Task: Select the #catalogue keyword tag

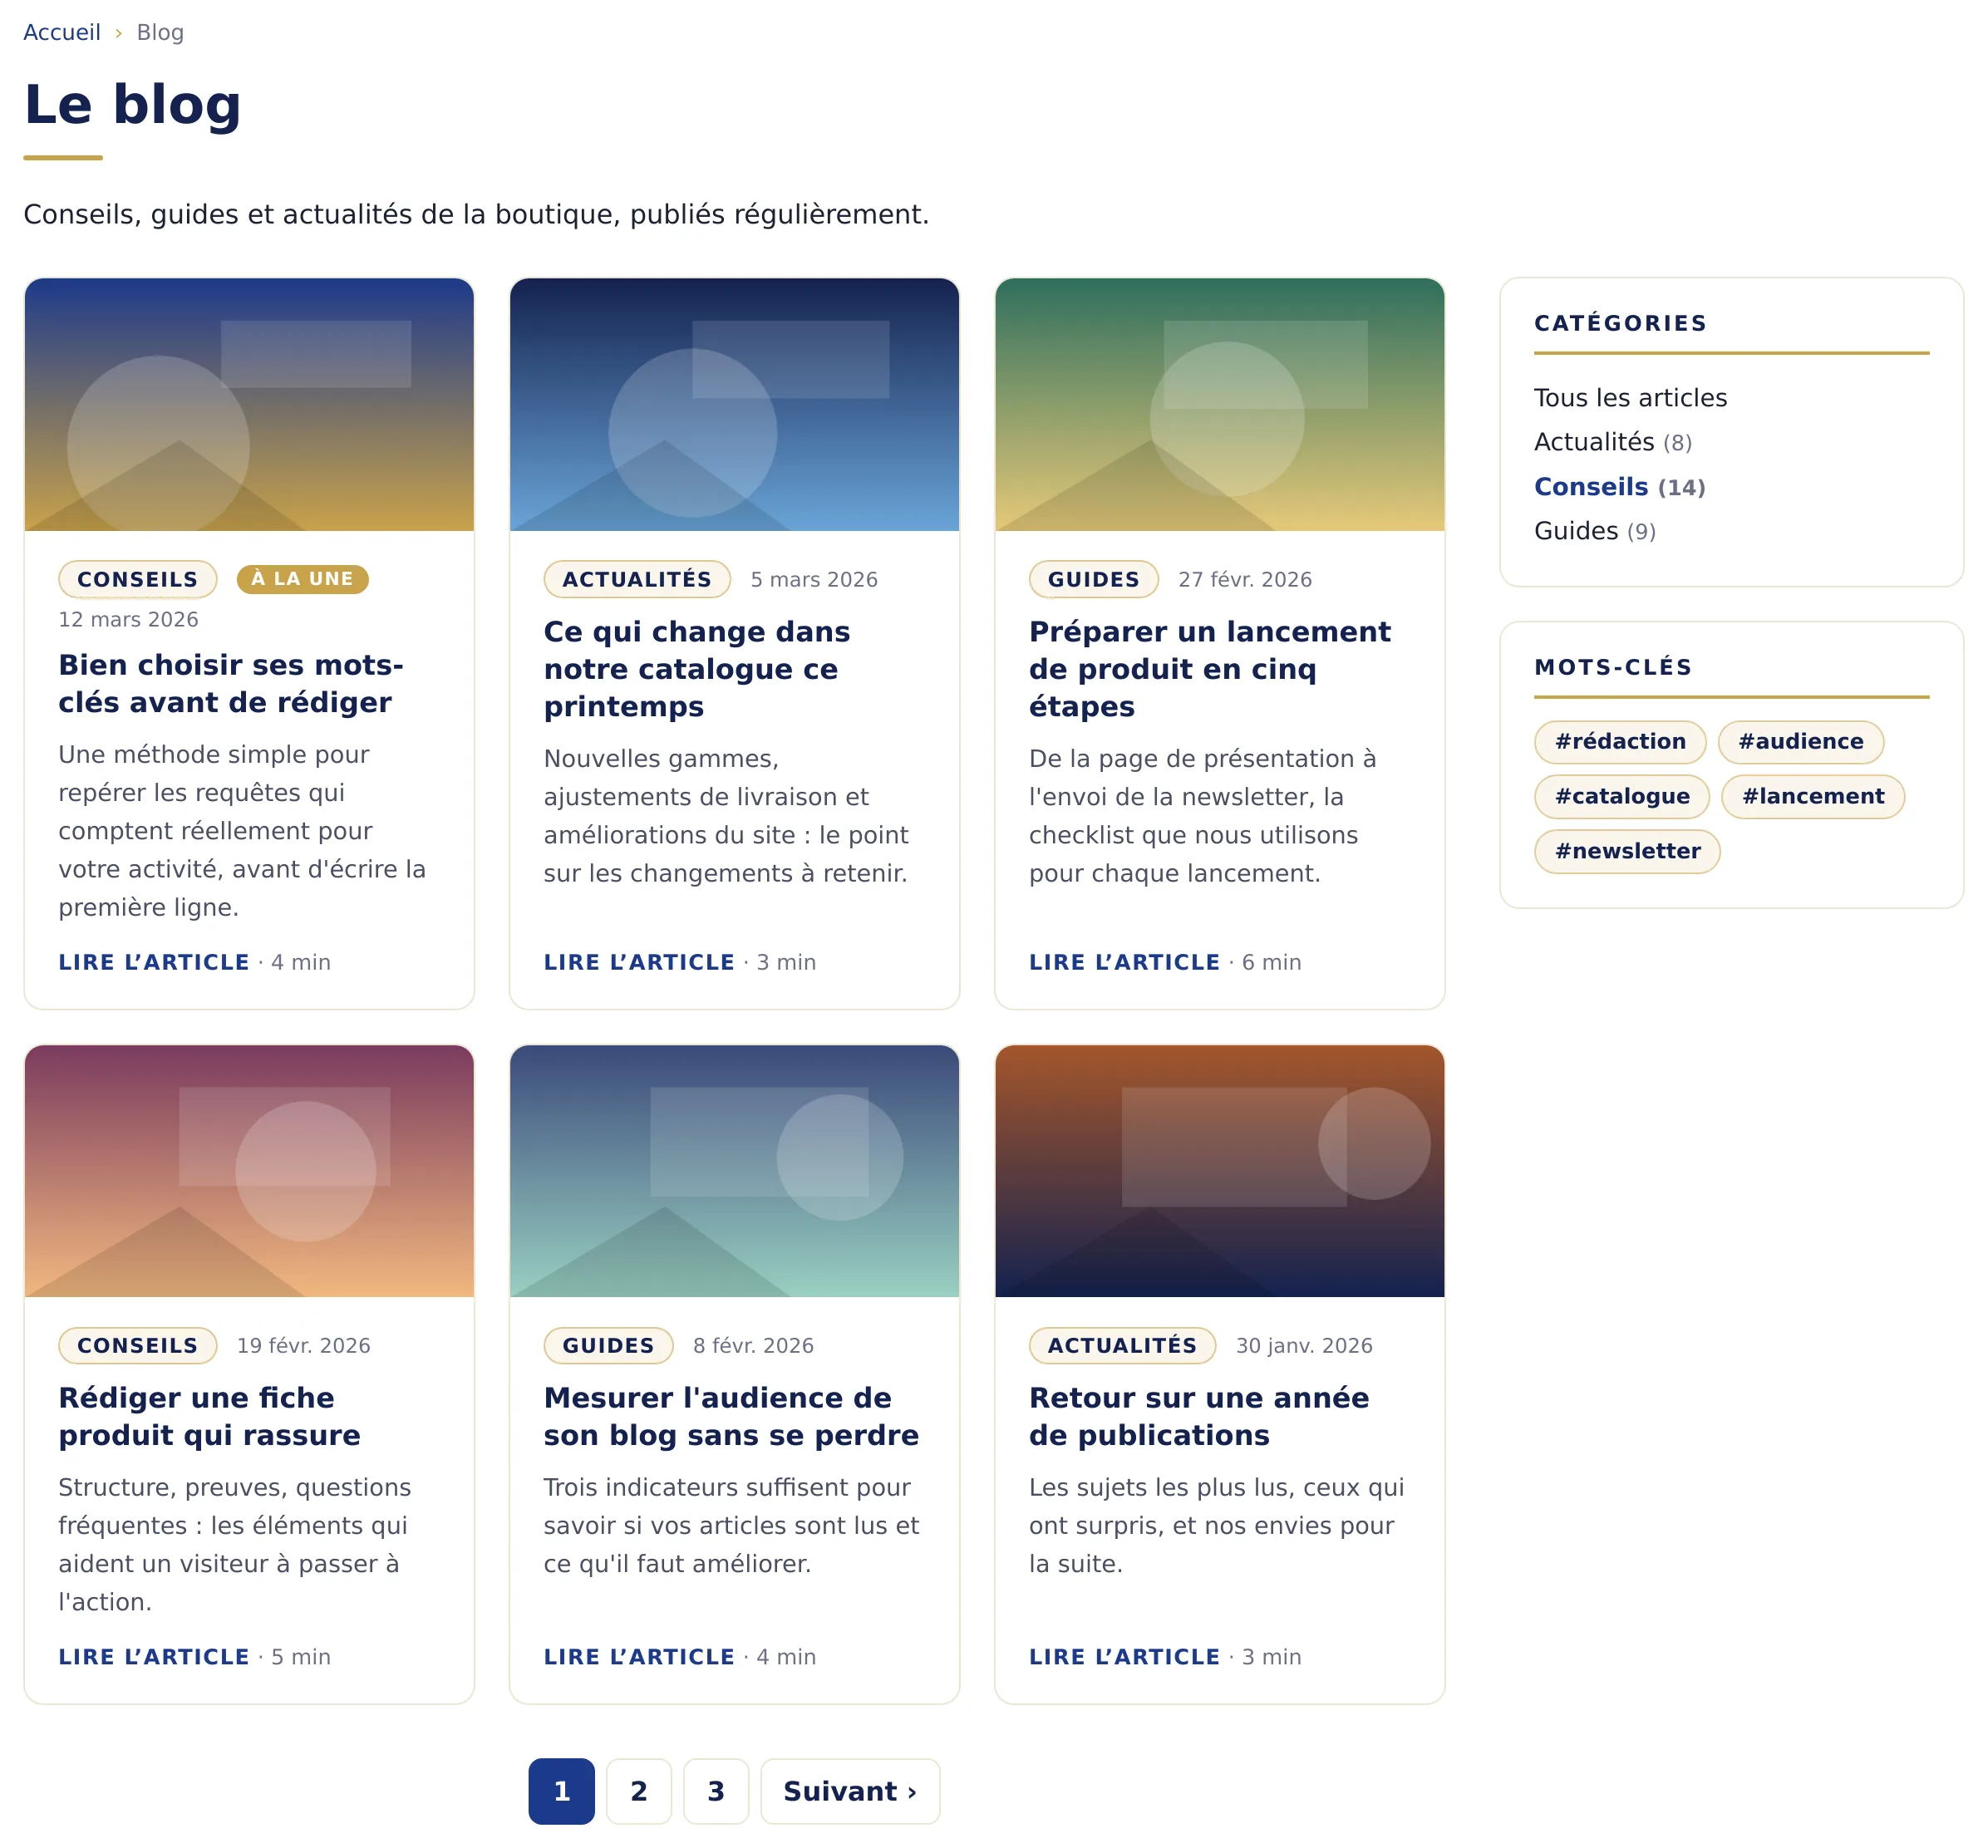Action: pos(1622,797)
